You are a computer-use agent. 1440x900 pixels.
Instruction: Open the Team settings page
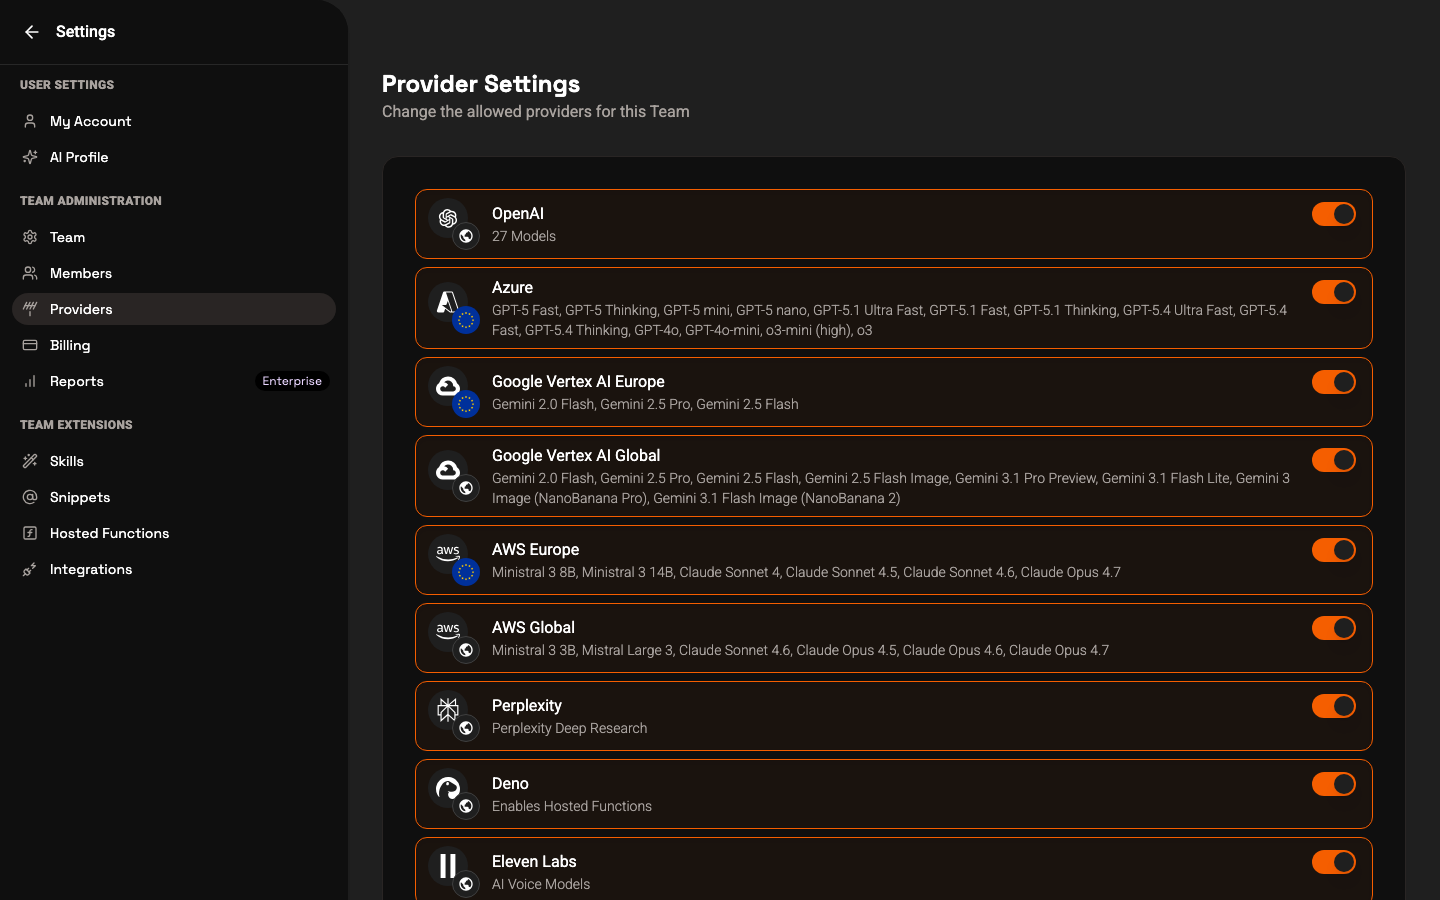pyautogui.click(x=174, y=237)
